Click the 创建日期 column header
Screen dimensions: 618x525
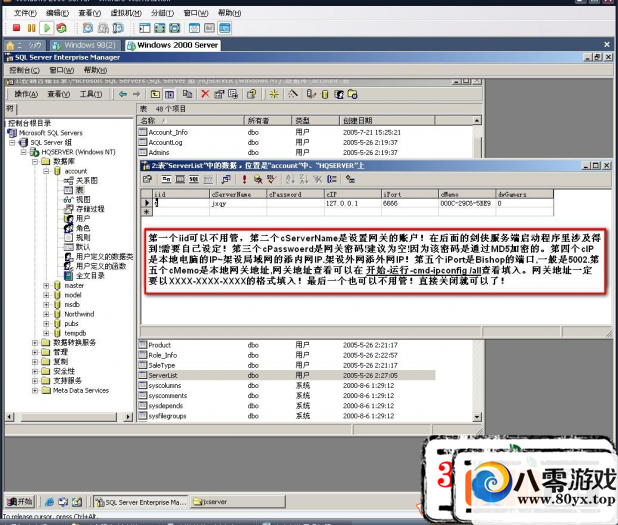[x=387, y=121]
